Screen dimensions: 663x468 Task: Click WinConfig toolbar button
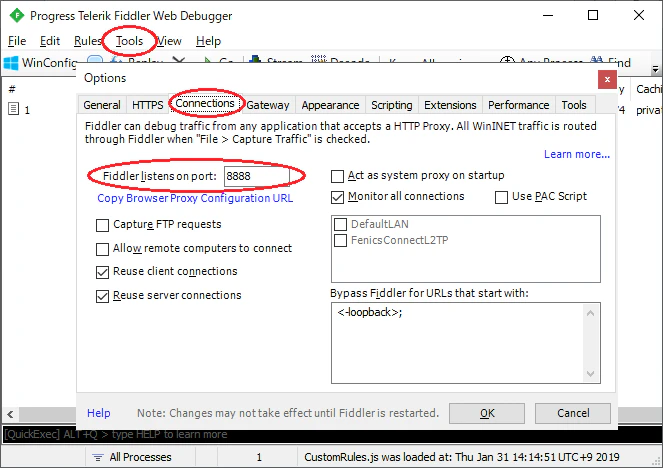click(40, 63)
